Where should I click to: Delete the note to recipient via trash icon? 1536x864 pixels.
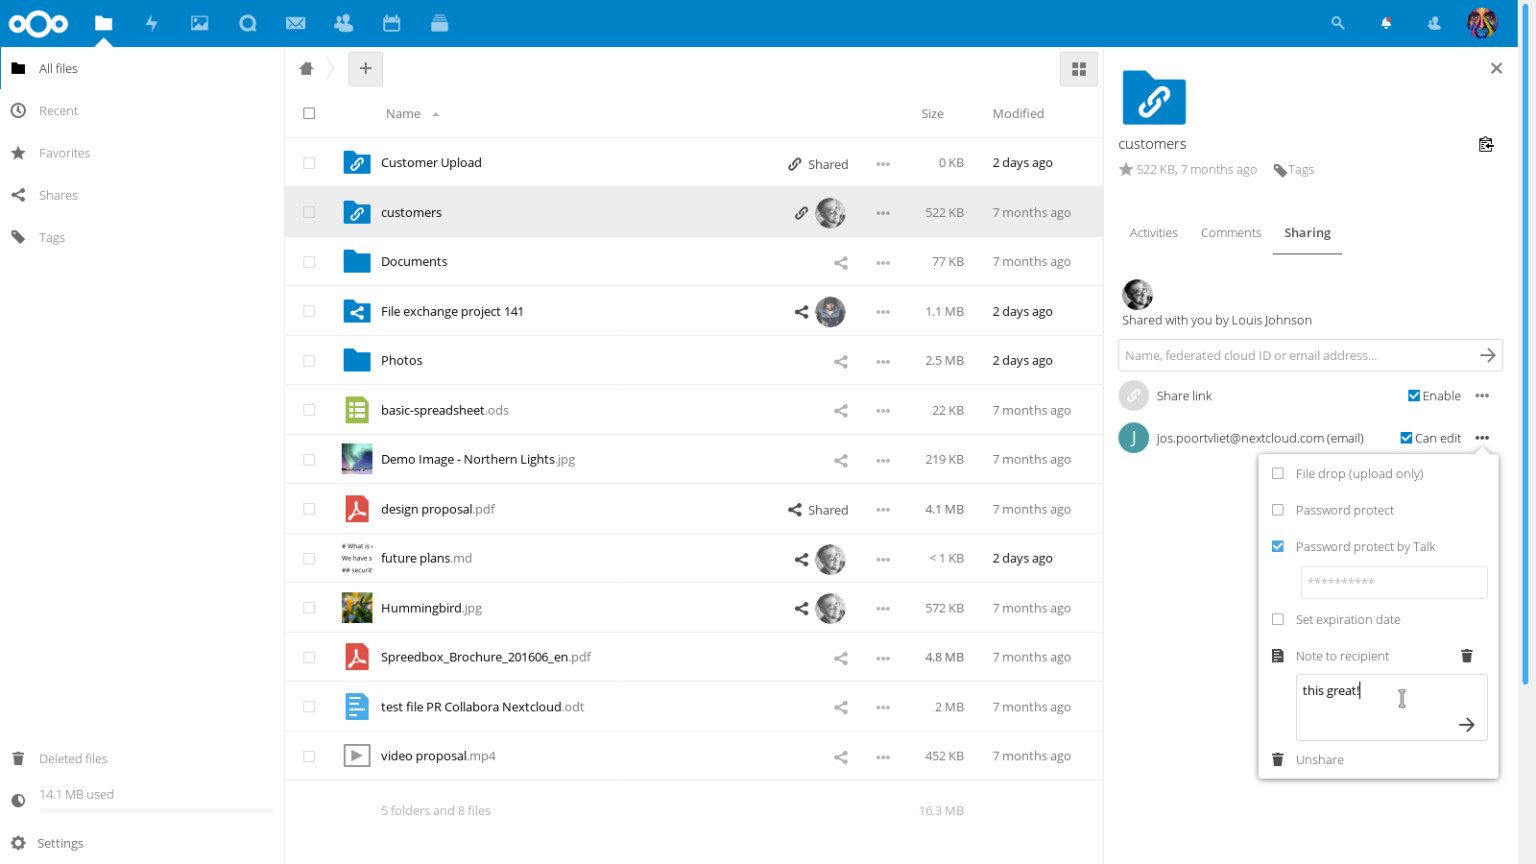(x=1466, y=656)
